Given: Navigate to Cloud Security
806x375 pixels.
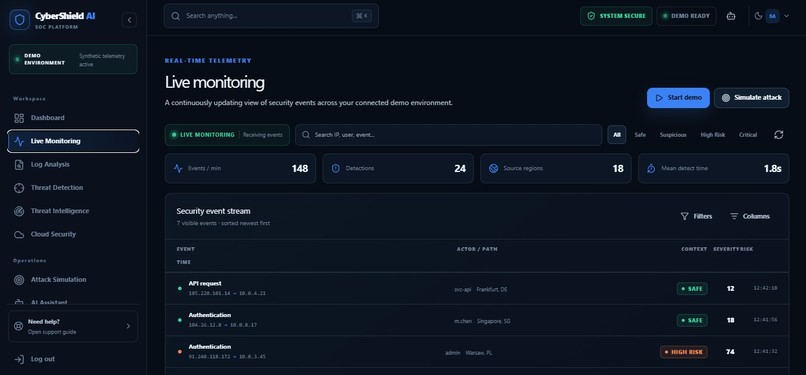Looking at the screenshot, I should click(x=73, y=234).
